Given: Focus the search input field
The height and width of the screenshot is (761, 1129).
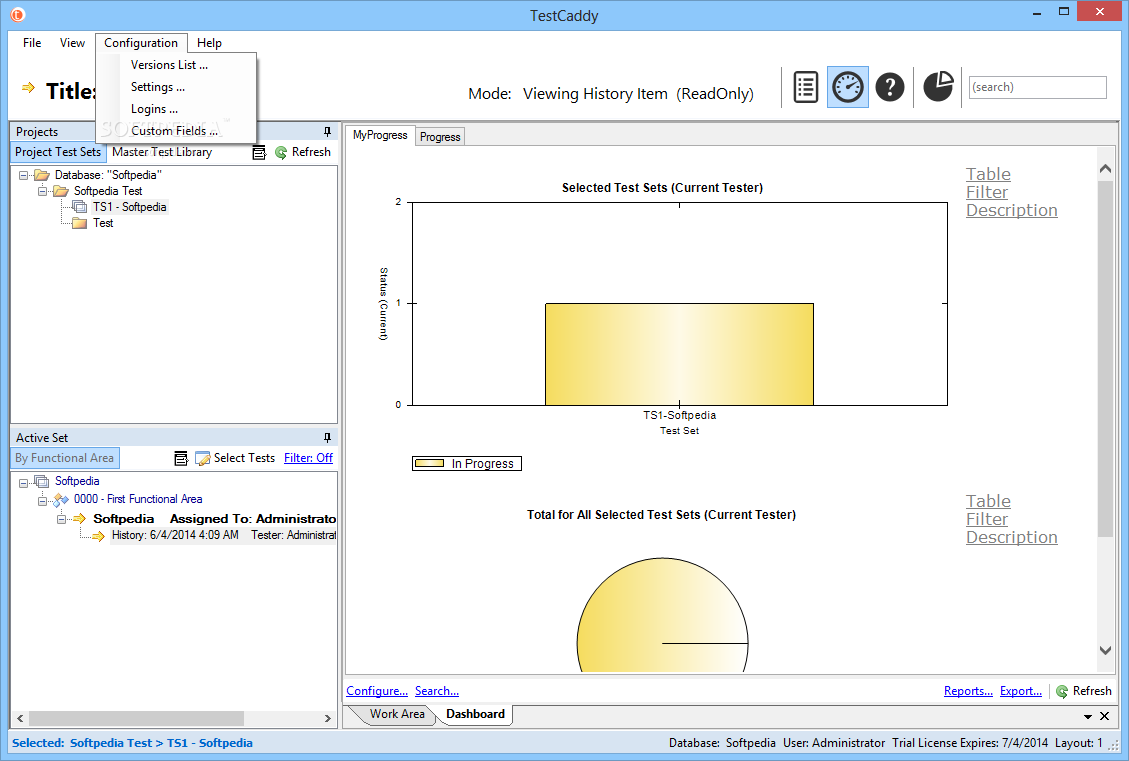Looking at the screenshot, I should (x=1038, y=87).
